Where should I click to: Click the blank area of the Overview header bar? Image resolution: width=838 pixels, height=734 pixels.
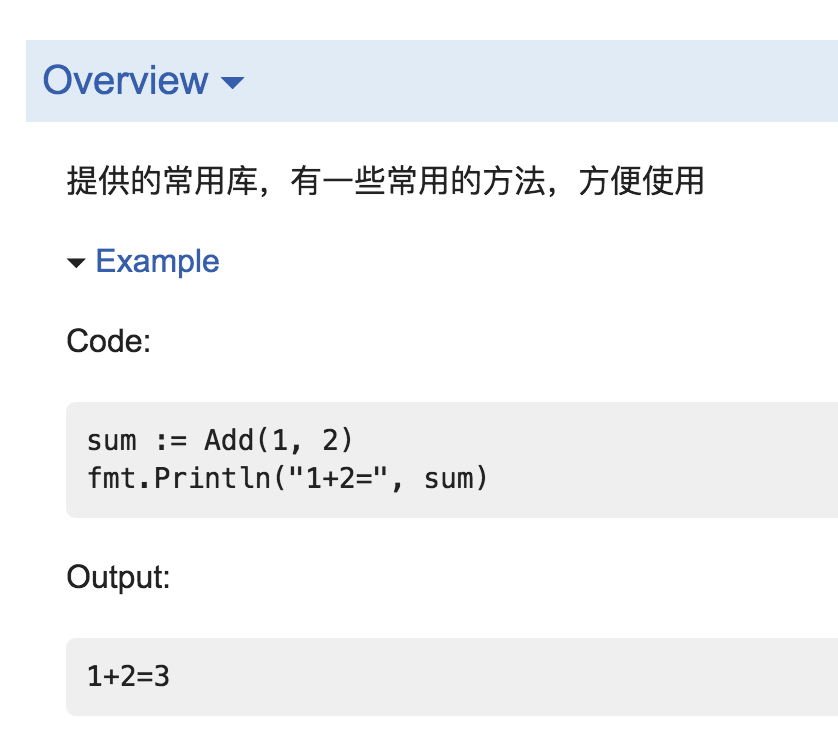(534, 81)
